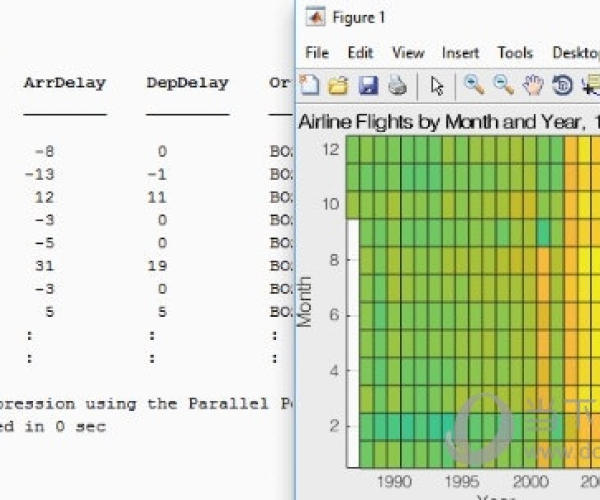Screen dimensions: 600x500
Task: Print the figure with the printer icon
Action: coord(397,86)
